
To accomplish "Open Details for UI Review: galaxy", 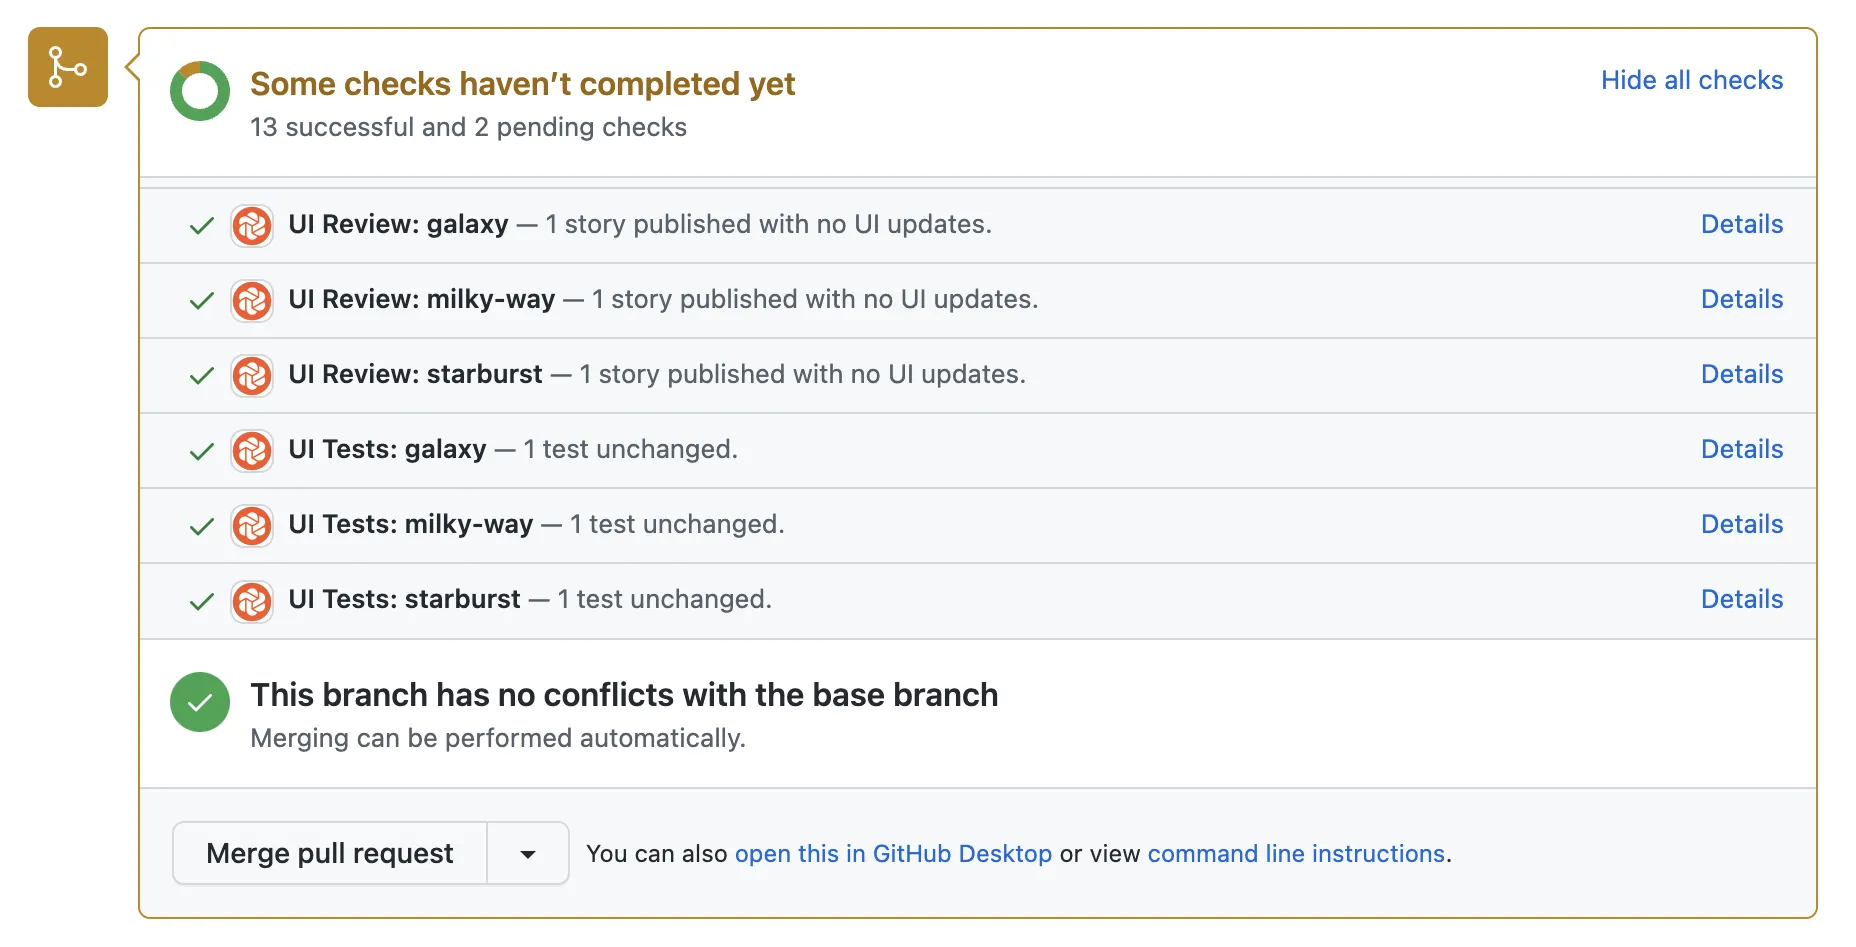I will (1741, 224).
